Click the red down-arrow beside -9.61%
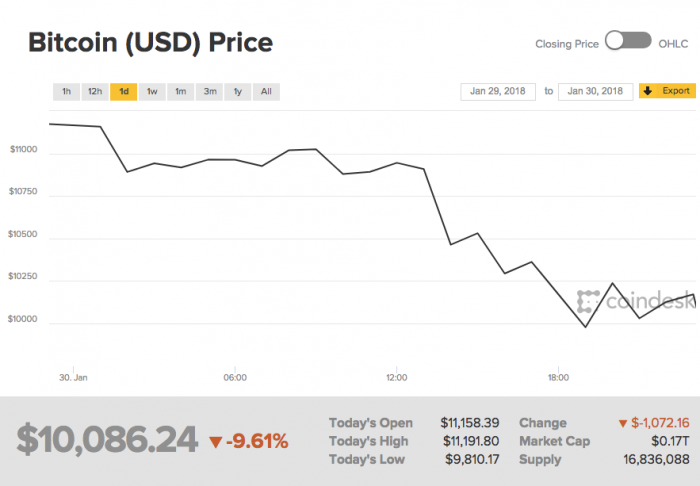The width and height of the screenshot is (700, 486). click(x=217, y=441)
